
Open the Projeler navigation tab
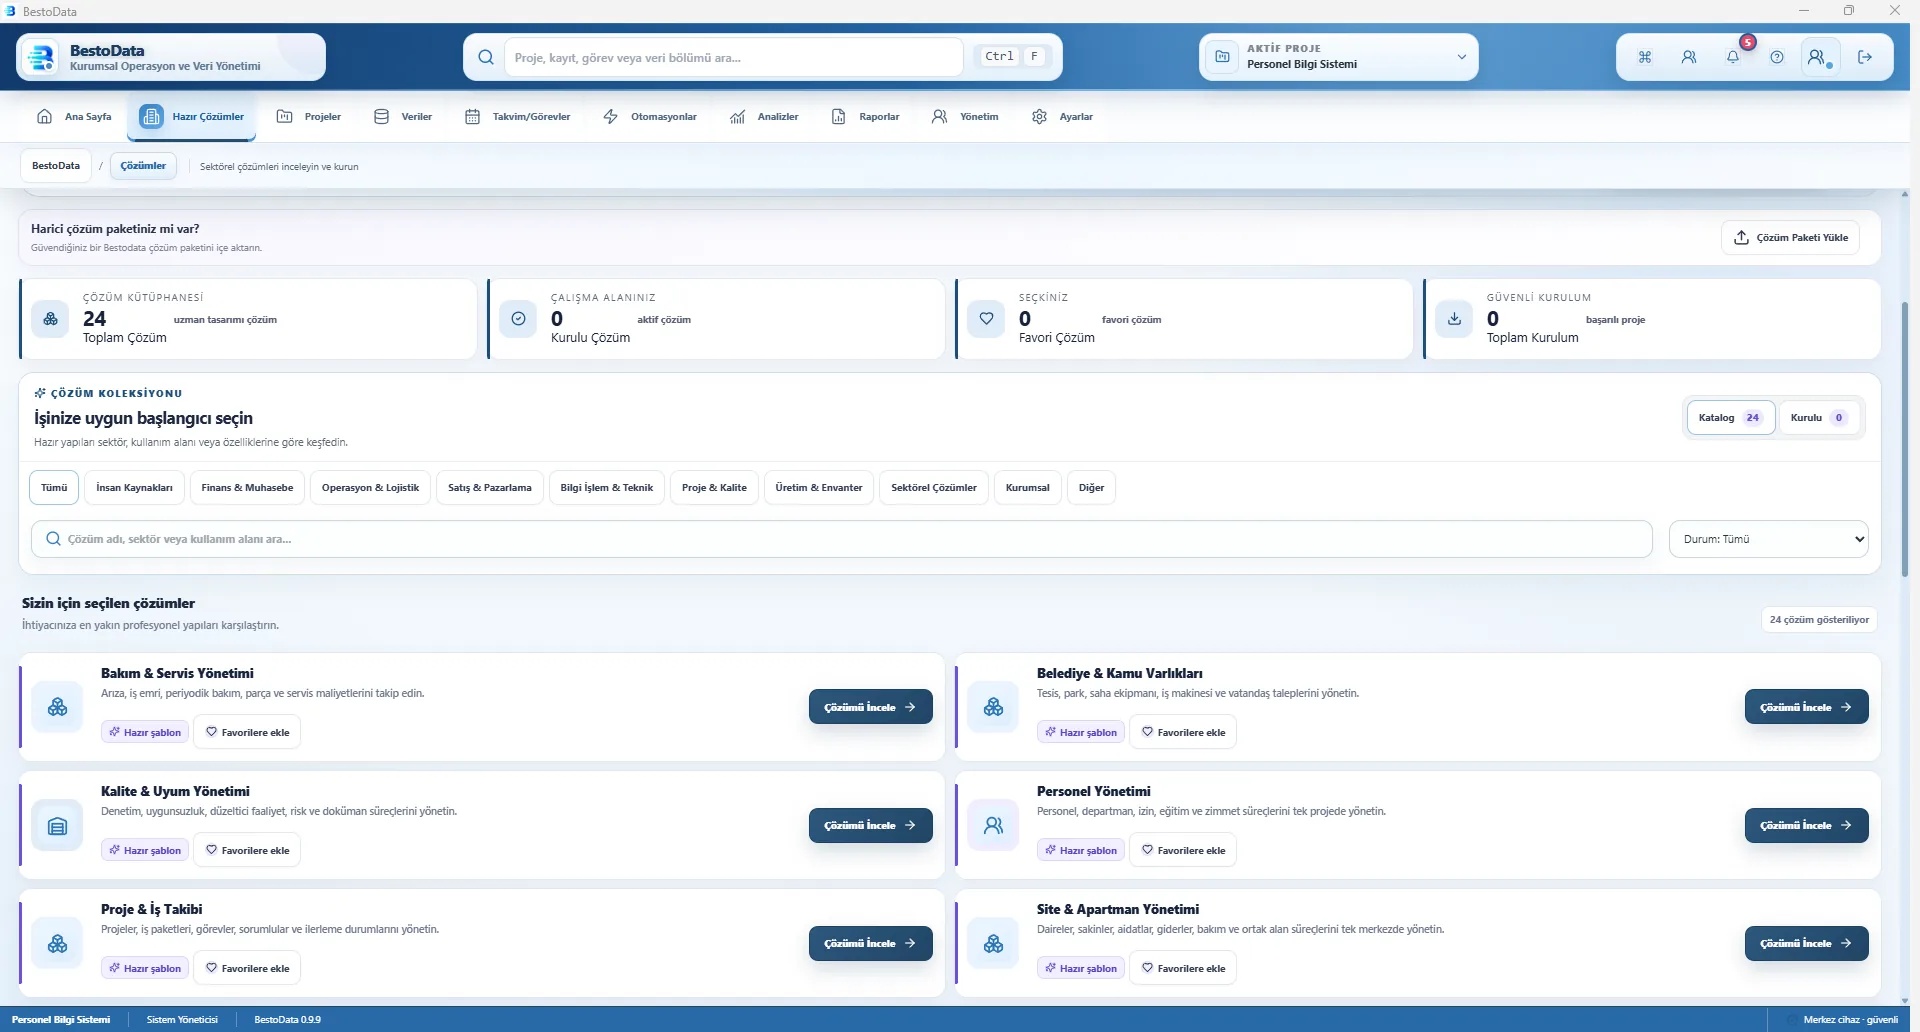tap(309, 117)
